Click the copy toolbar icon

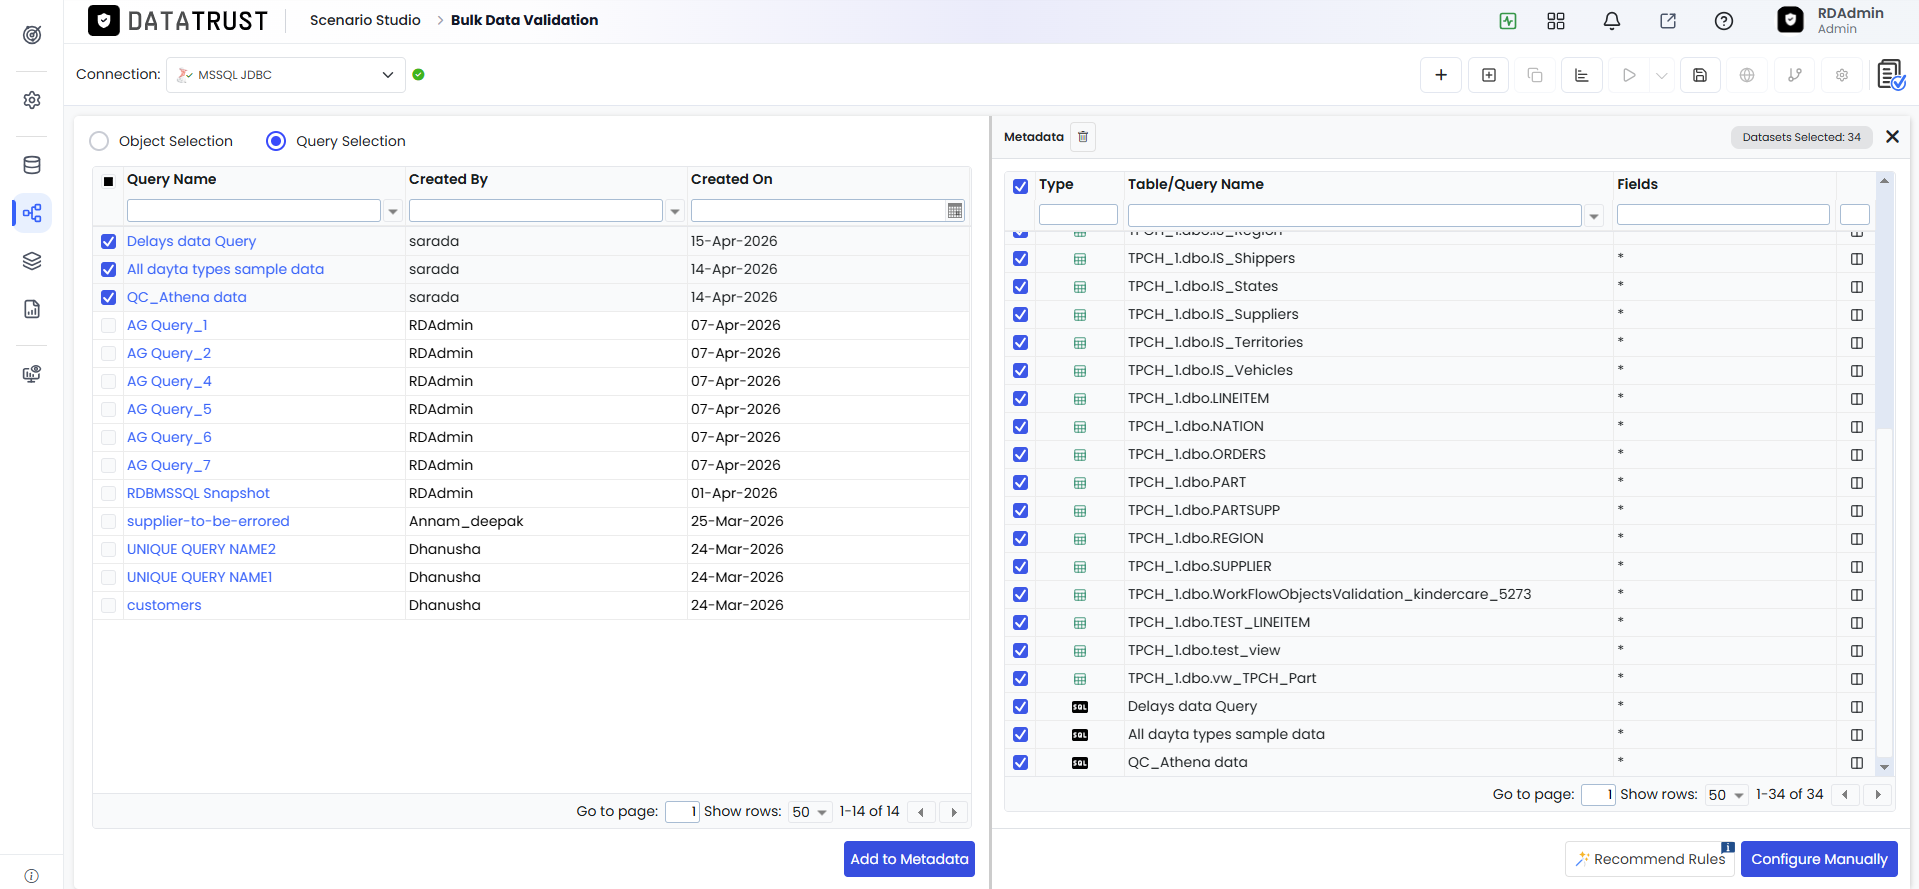1535,75
